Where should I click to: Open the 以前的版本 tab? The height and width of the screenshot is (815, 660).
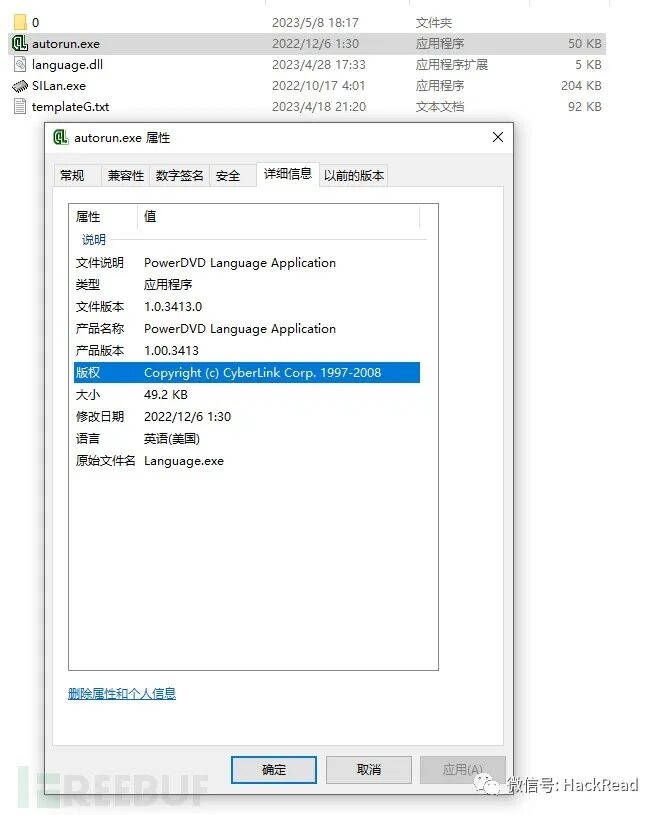[x=353, y=176]
